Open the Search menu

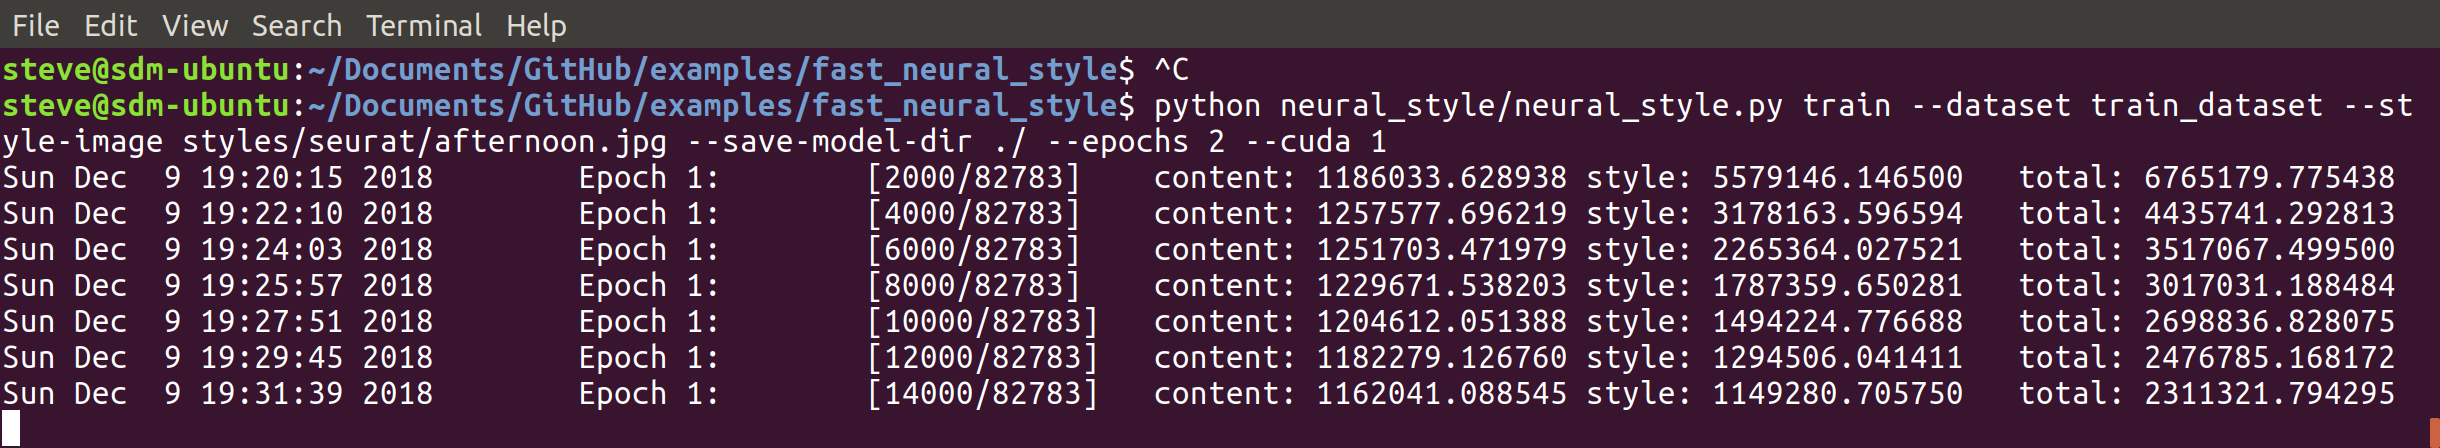(296, 25)
